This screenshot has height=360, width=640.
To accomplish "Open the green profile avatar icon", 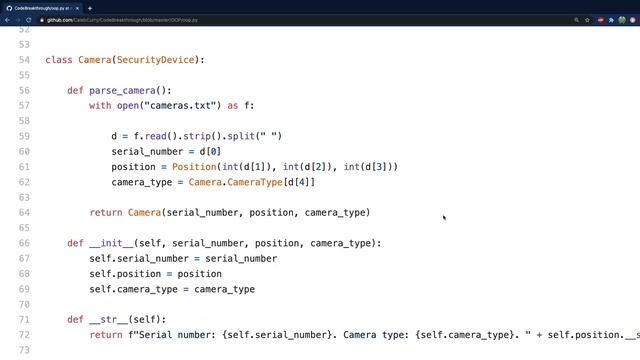I will [x=622, y=20].
